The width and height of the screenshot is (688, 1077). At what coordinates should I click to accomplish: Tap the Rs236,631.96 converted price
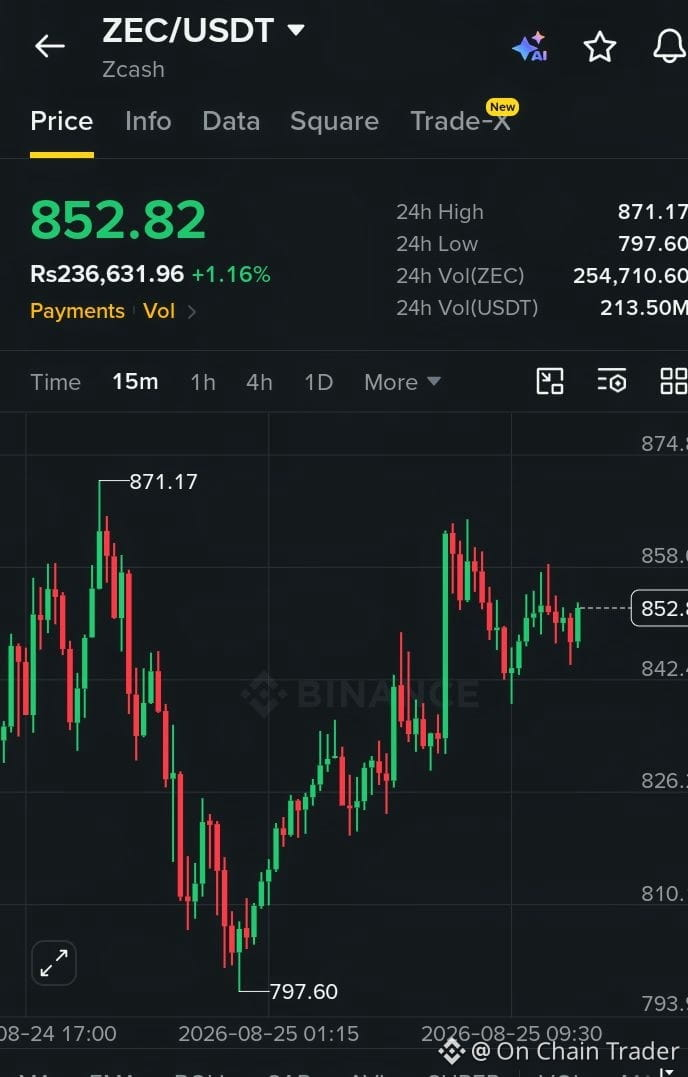tap(107, 275)
